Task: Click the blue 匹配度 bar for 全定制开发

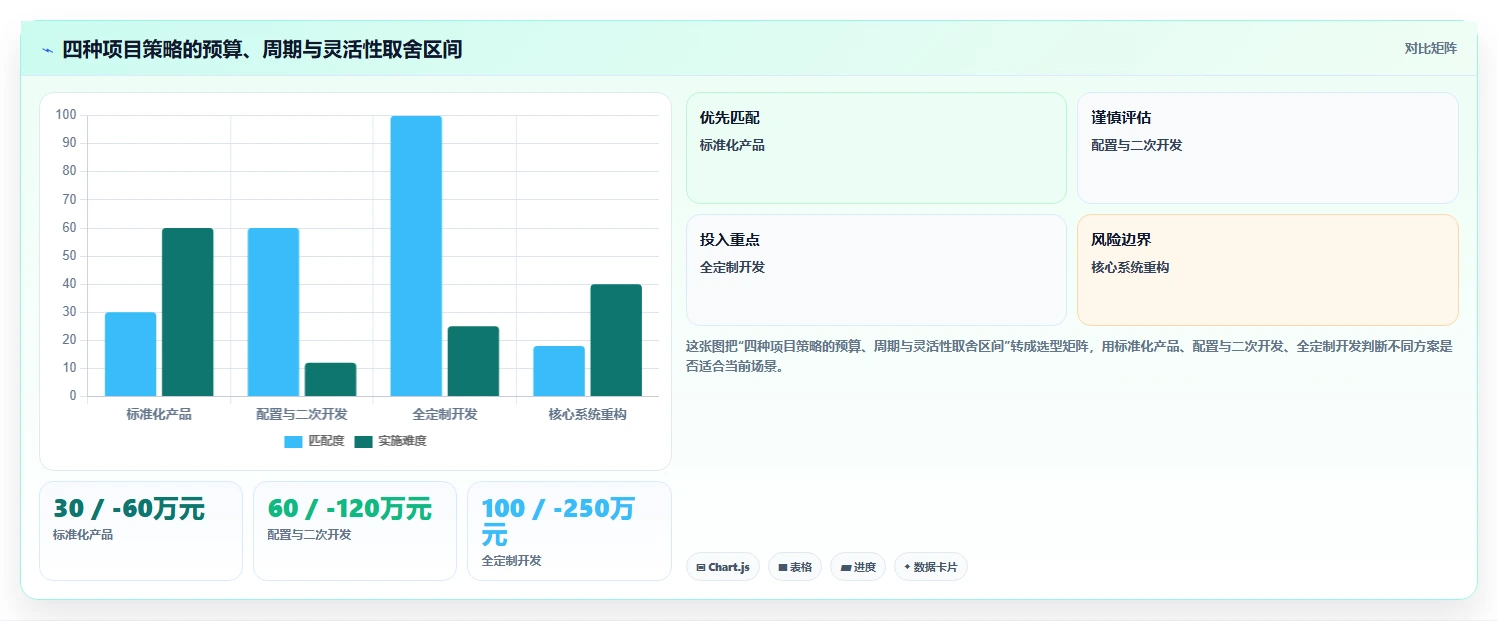Action: click(x=416, y=256)
